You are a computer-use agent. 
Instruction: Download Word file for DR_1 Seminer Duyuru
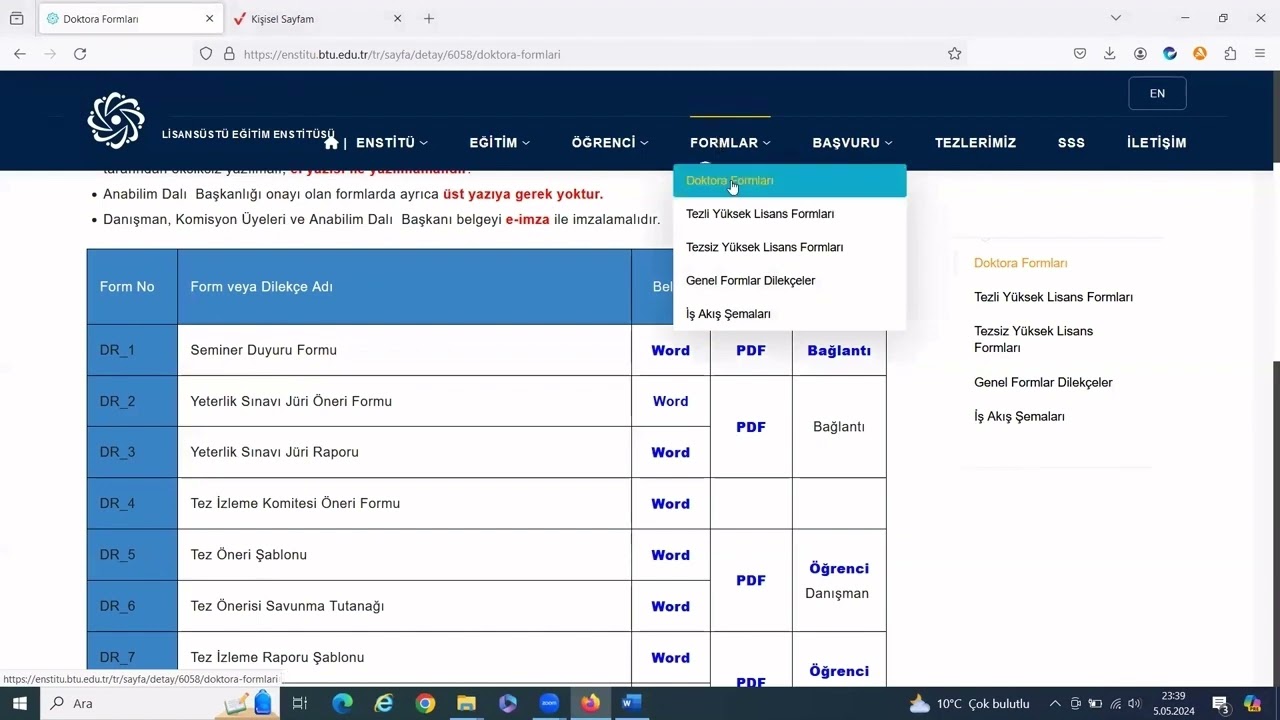(x=670, y=351)
